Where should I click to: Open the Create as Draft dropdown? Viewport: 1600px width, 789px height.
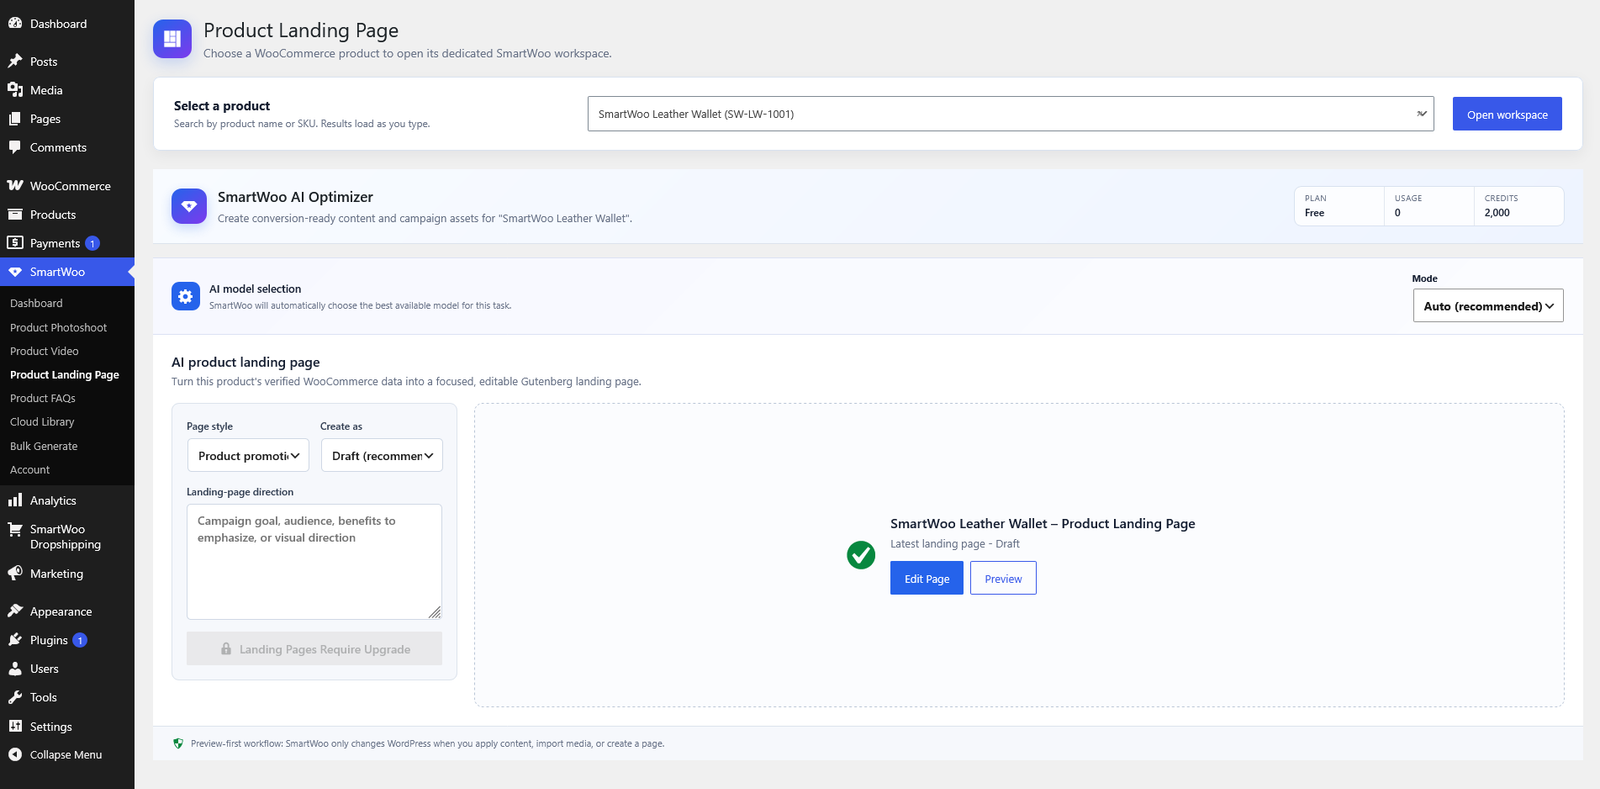tap(381, 455)
